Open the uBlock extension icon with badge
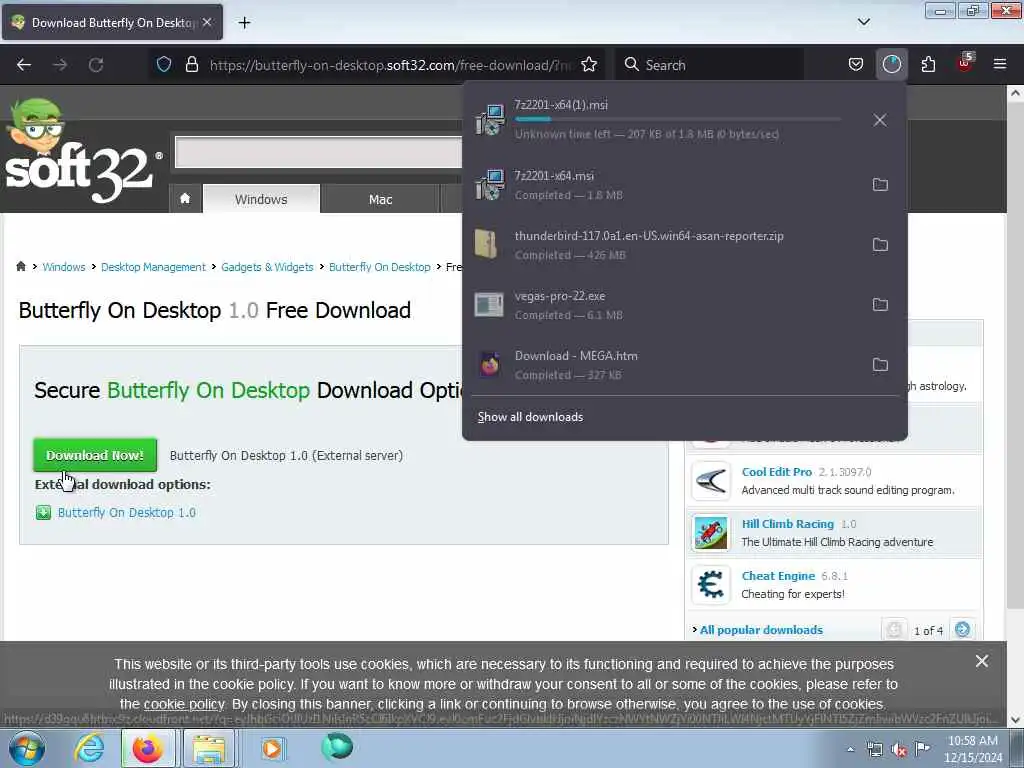Screen dimensions: 1024x768 pos(965,63)
